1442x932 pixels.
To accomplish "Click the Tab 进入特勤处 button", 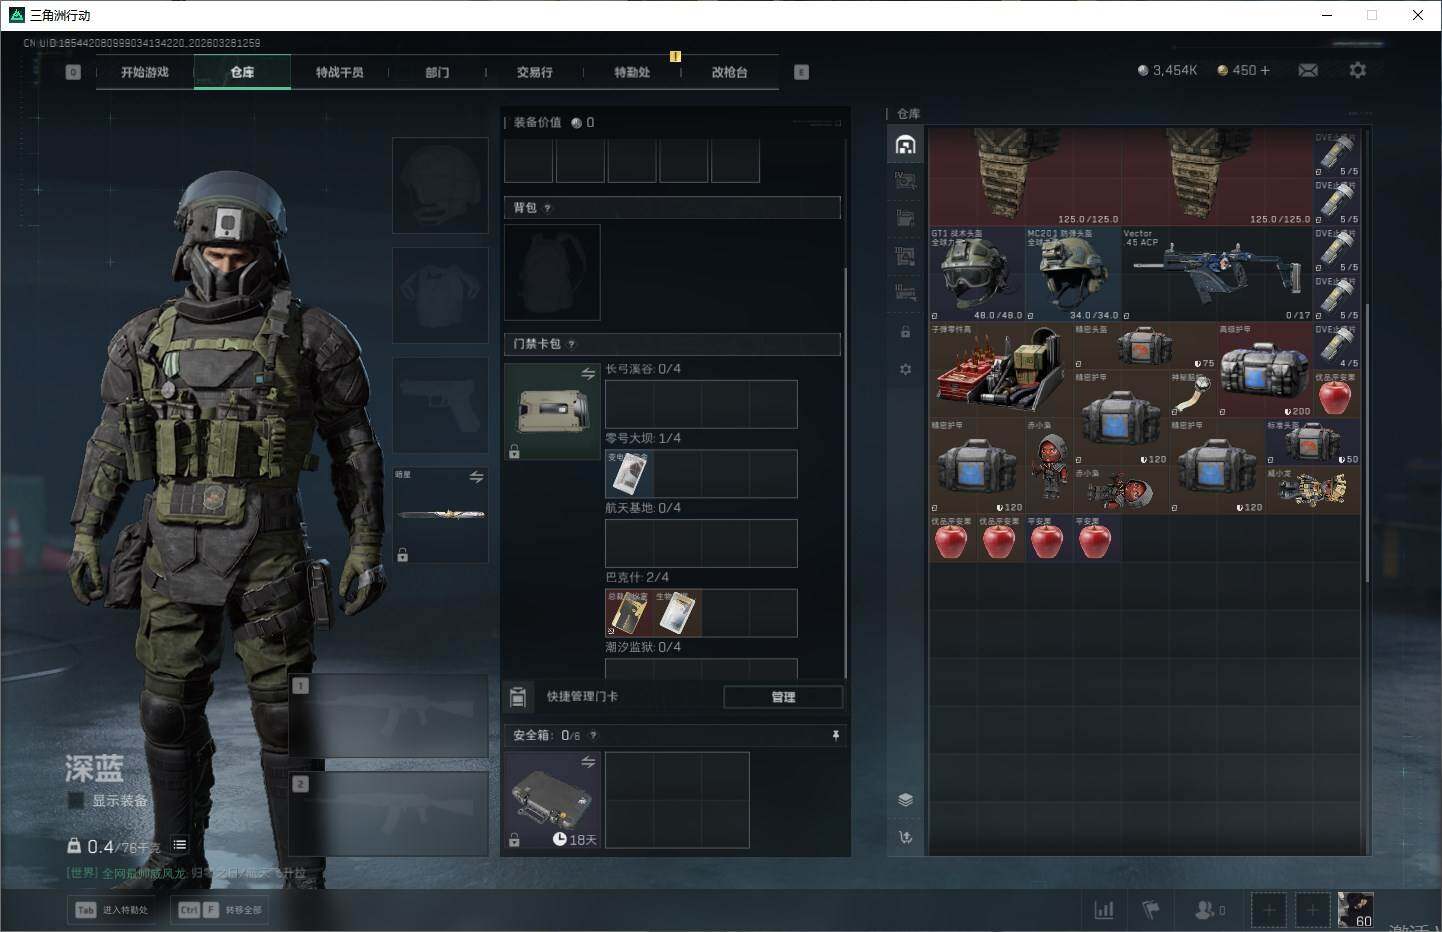I will click(112, 910).
